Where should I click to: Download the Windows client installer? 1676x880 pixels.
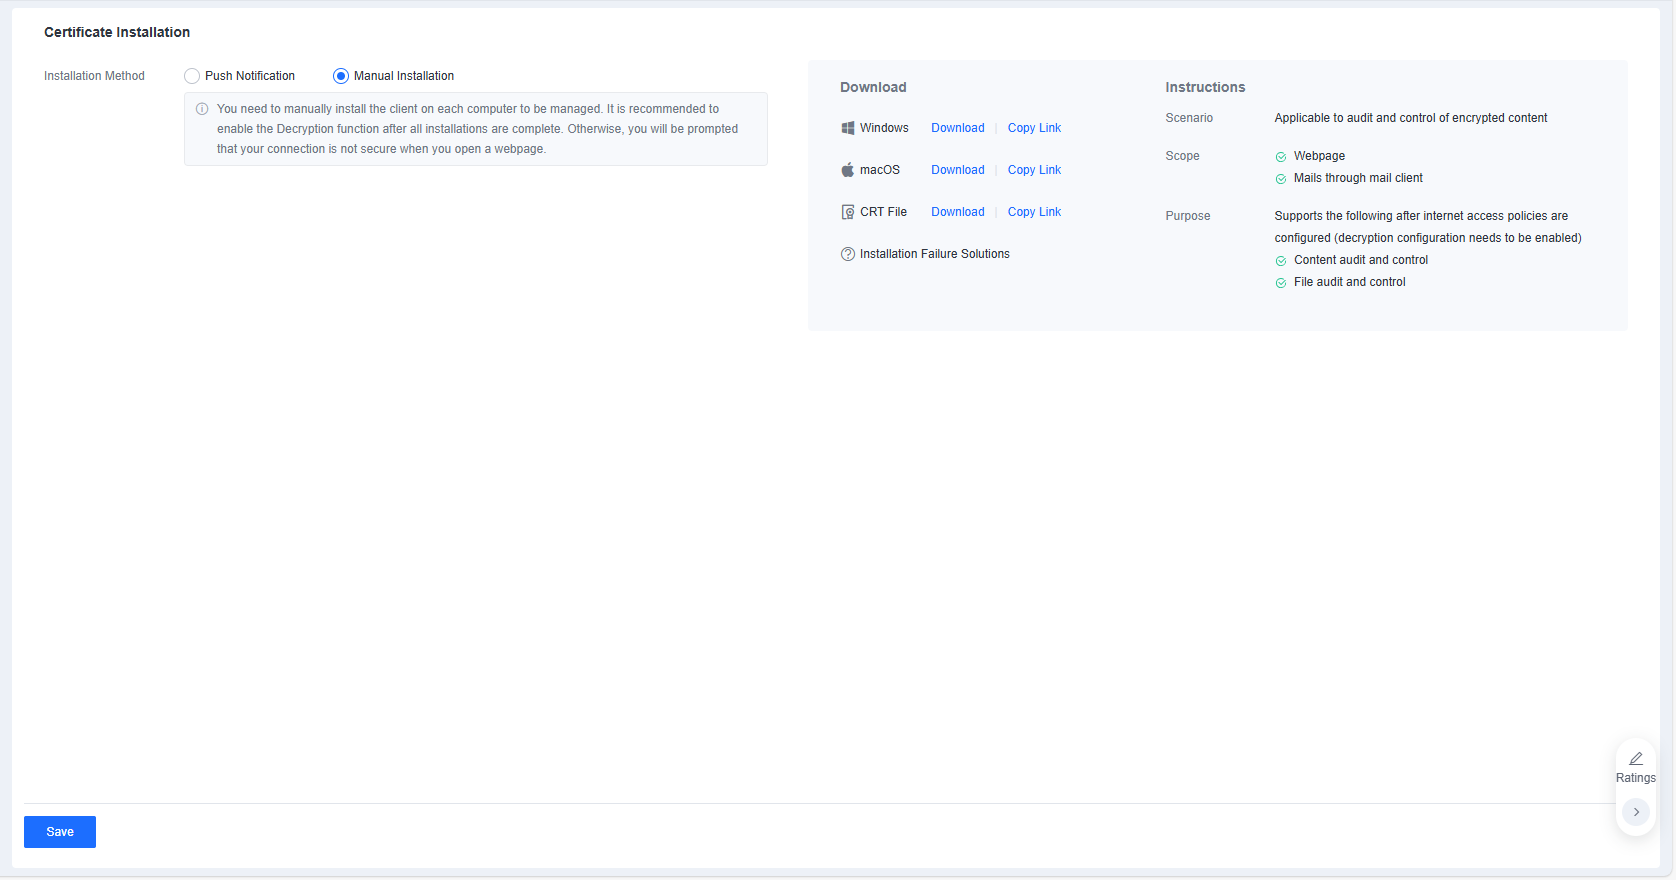click(958, 128)
